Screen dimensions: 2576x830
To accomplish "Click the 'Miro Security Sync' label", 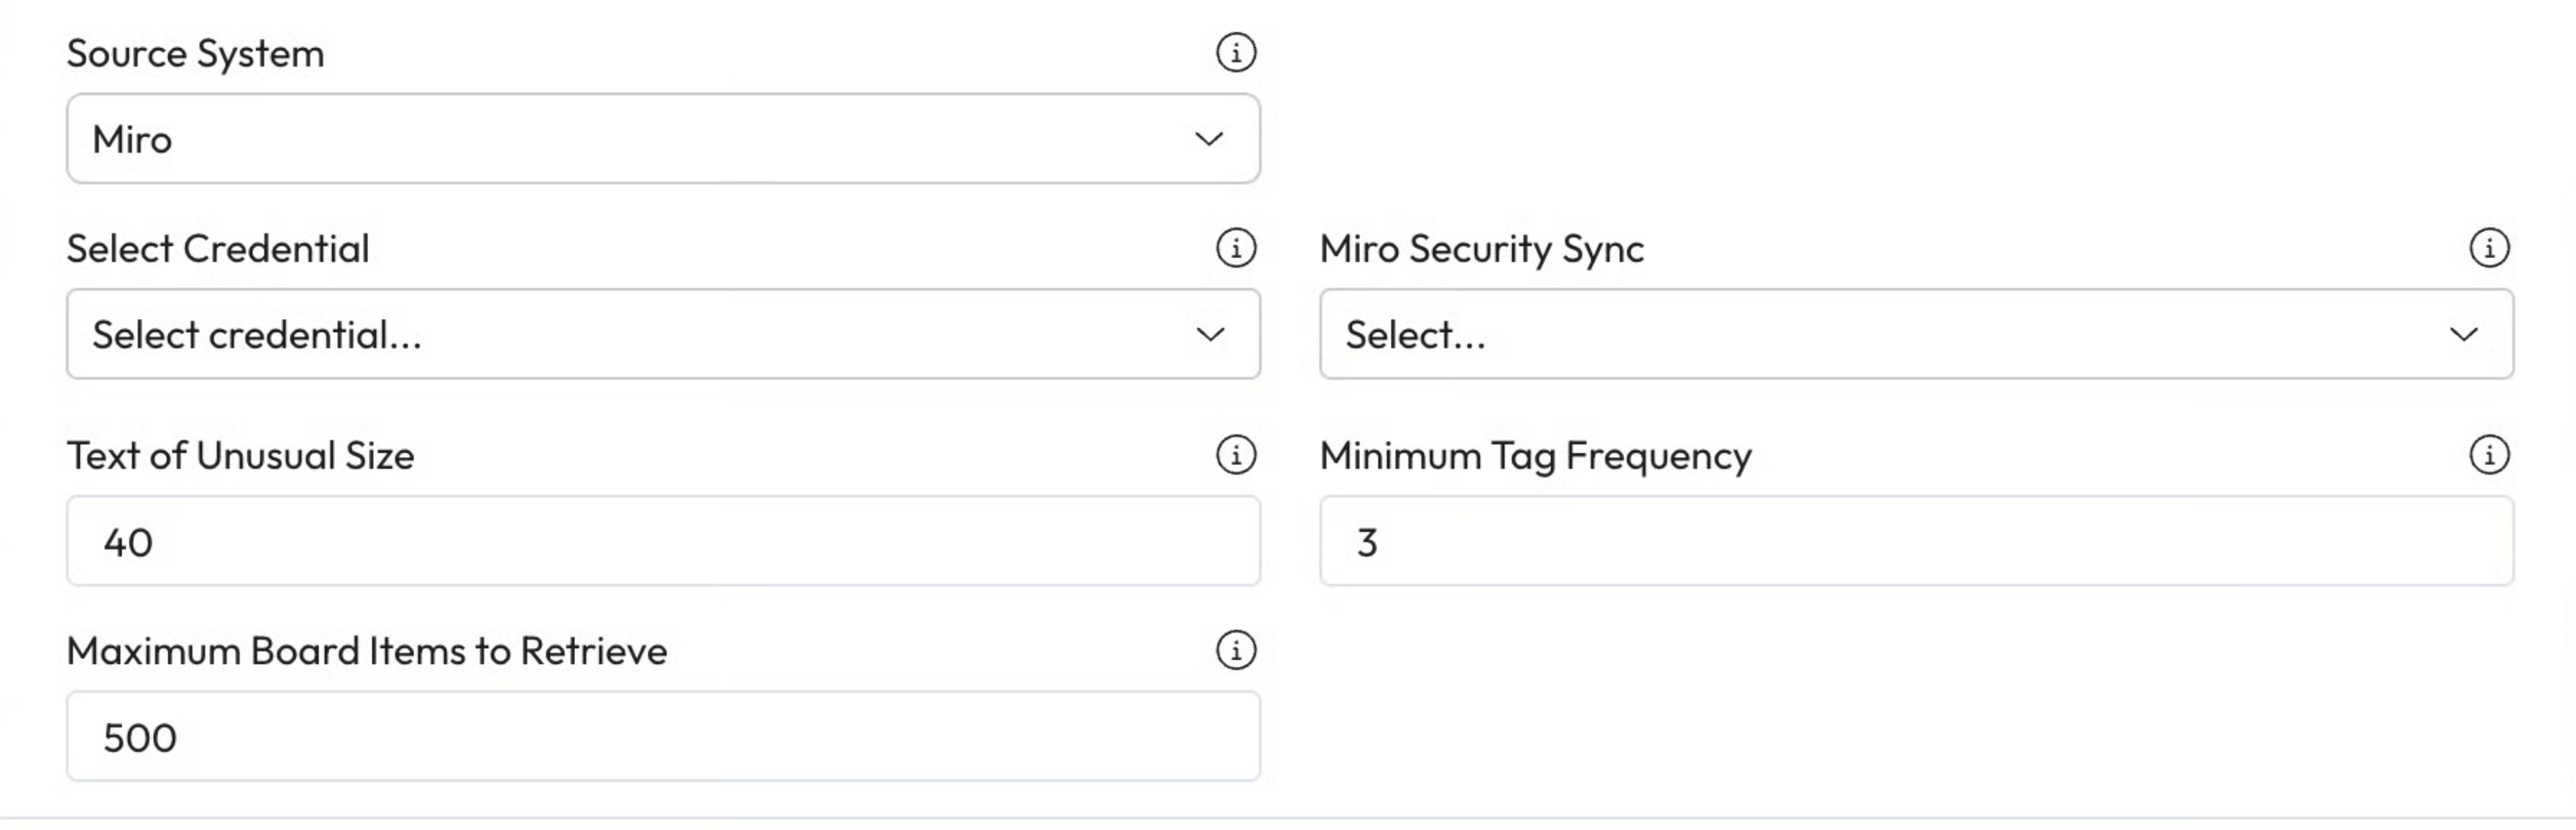I will [x=1481, y=248].
